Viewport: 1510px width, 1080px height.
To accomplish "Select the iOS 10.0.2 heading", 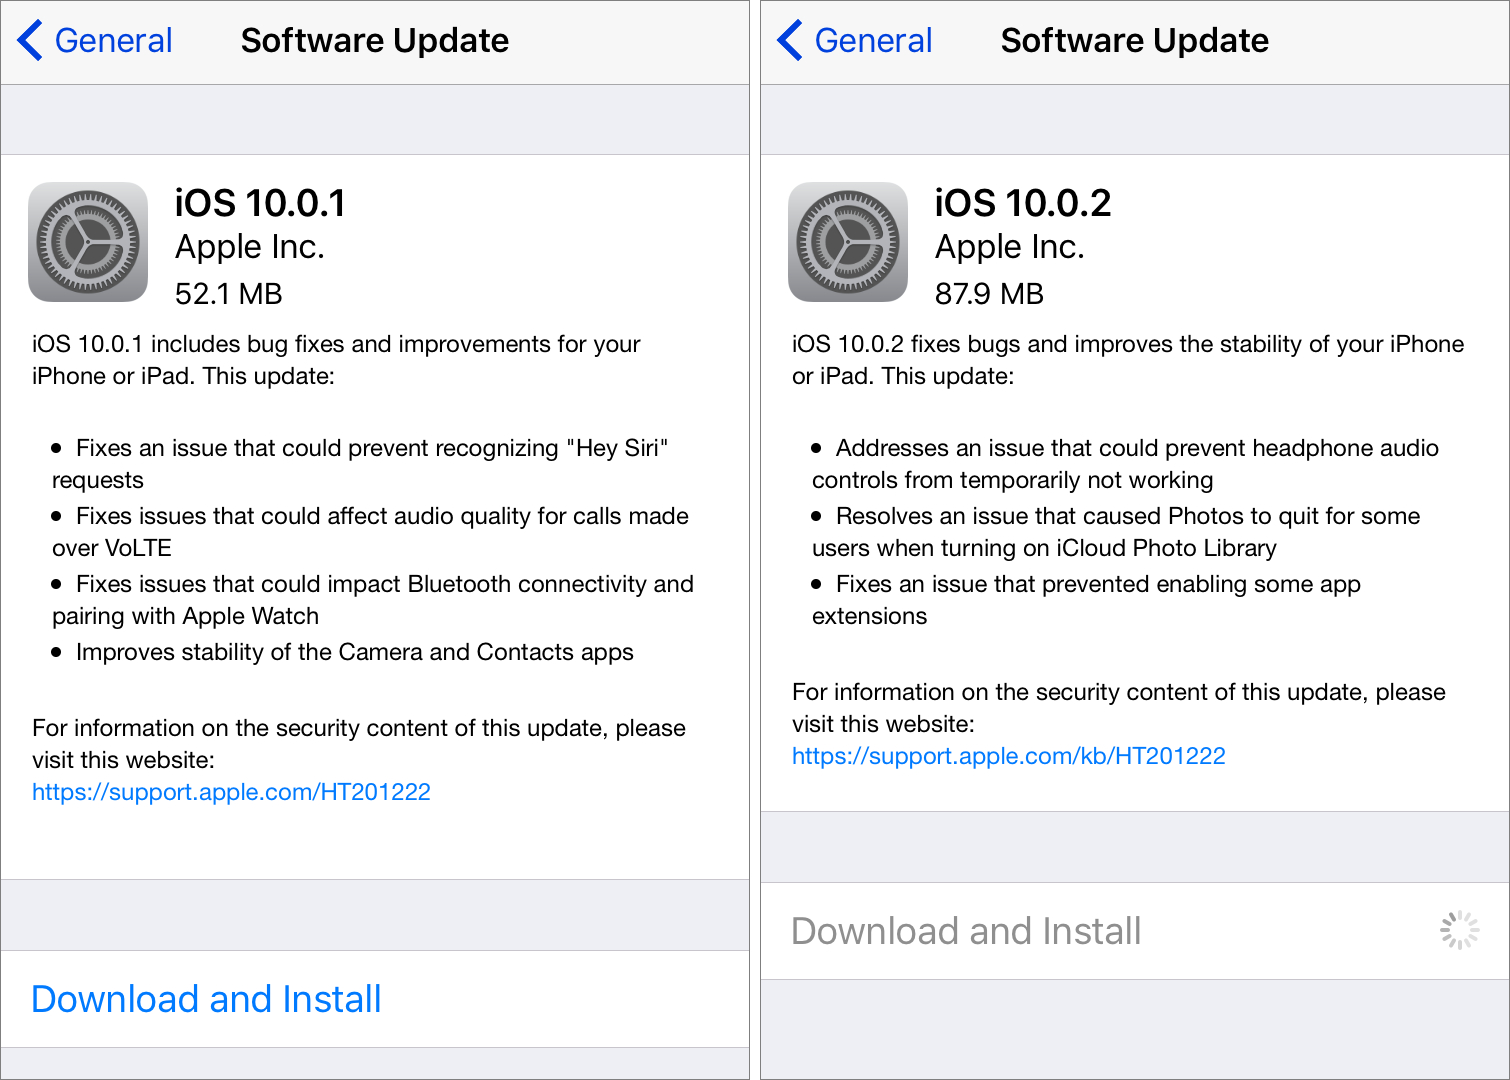I will click(1022, 203).
